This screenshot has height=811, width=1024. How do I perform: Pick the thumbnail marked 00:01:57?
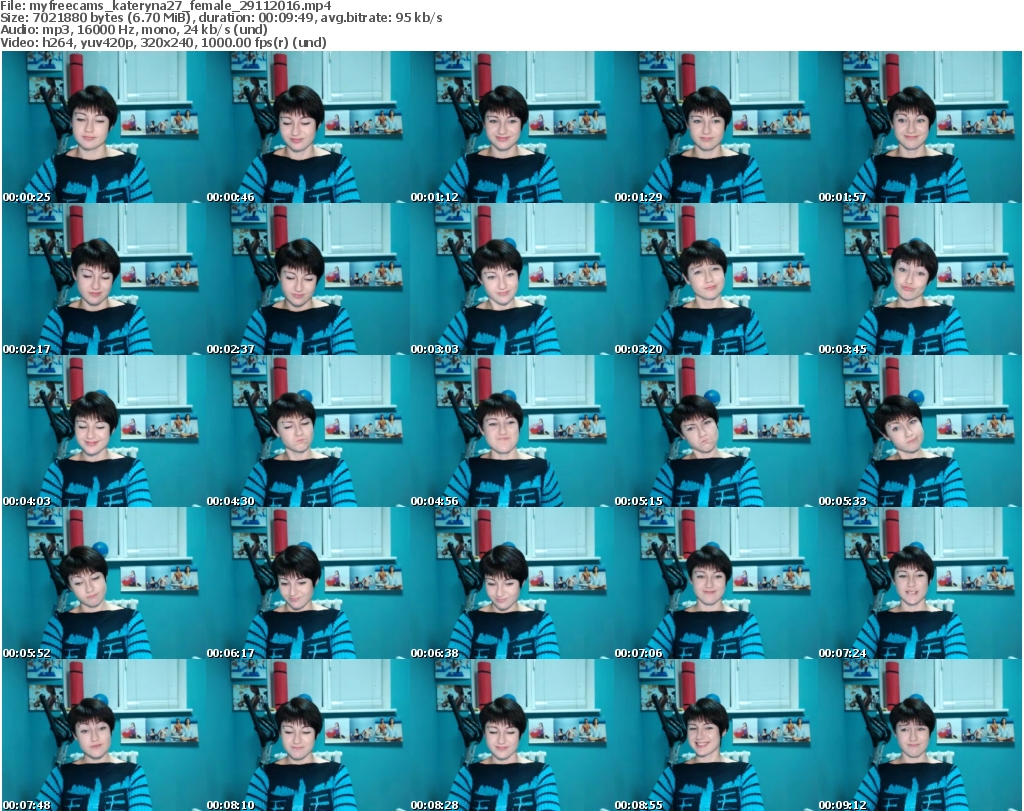pos(919,127)
